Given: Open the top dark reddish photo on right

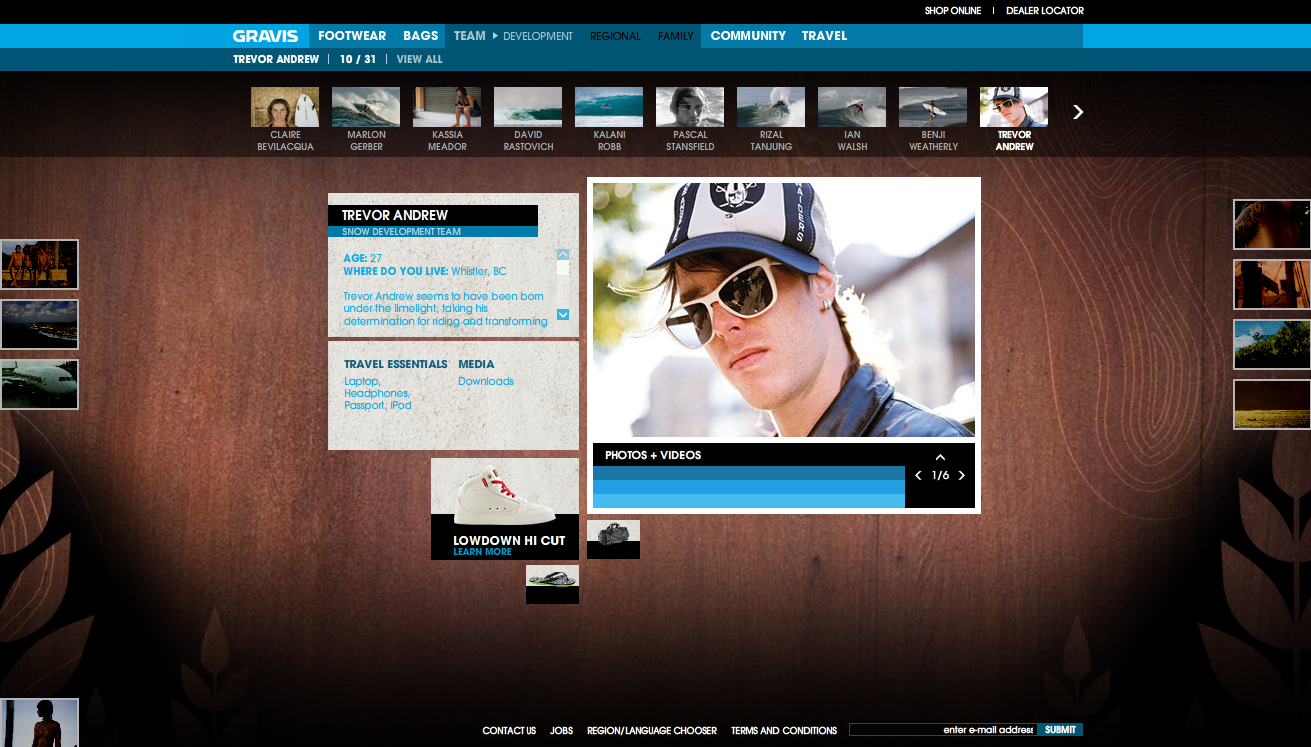Looking at the screenshot, I should 1272,224.
